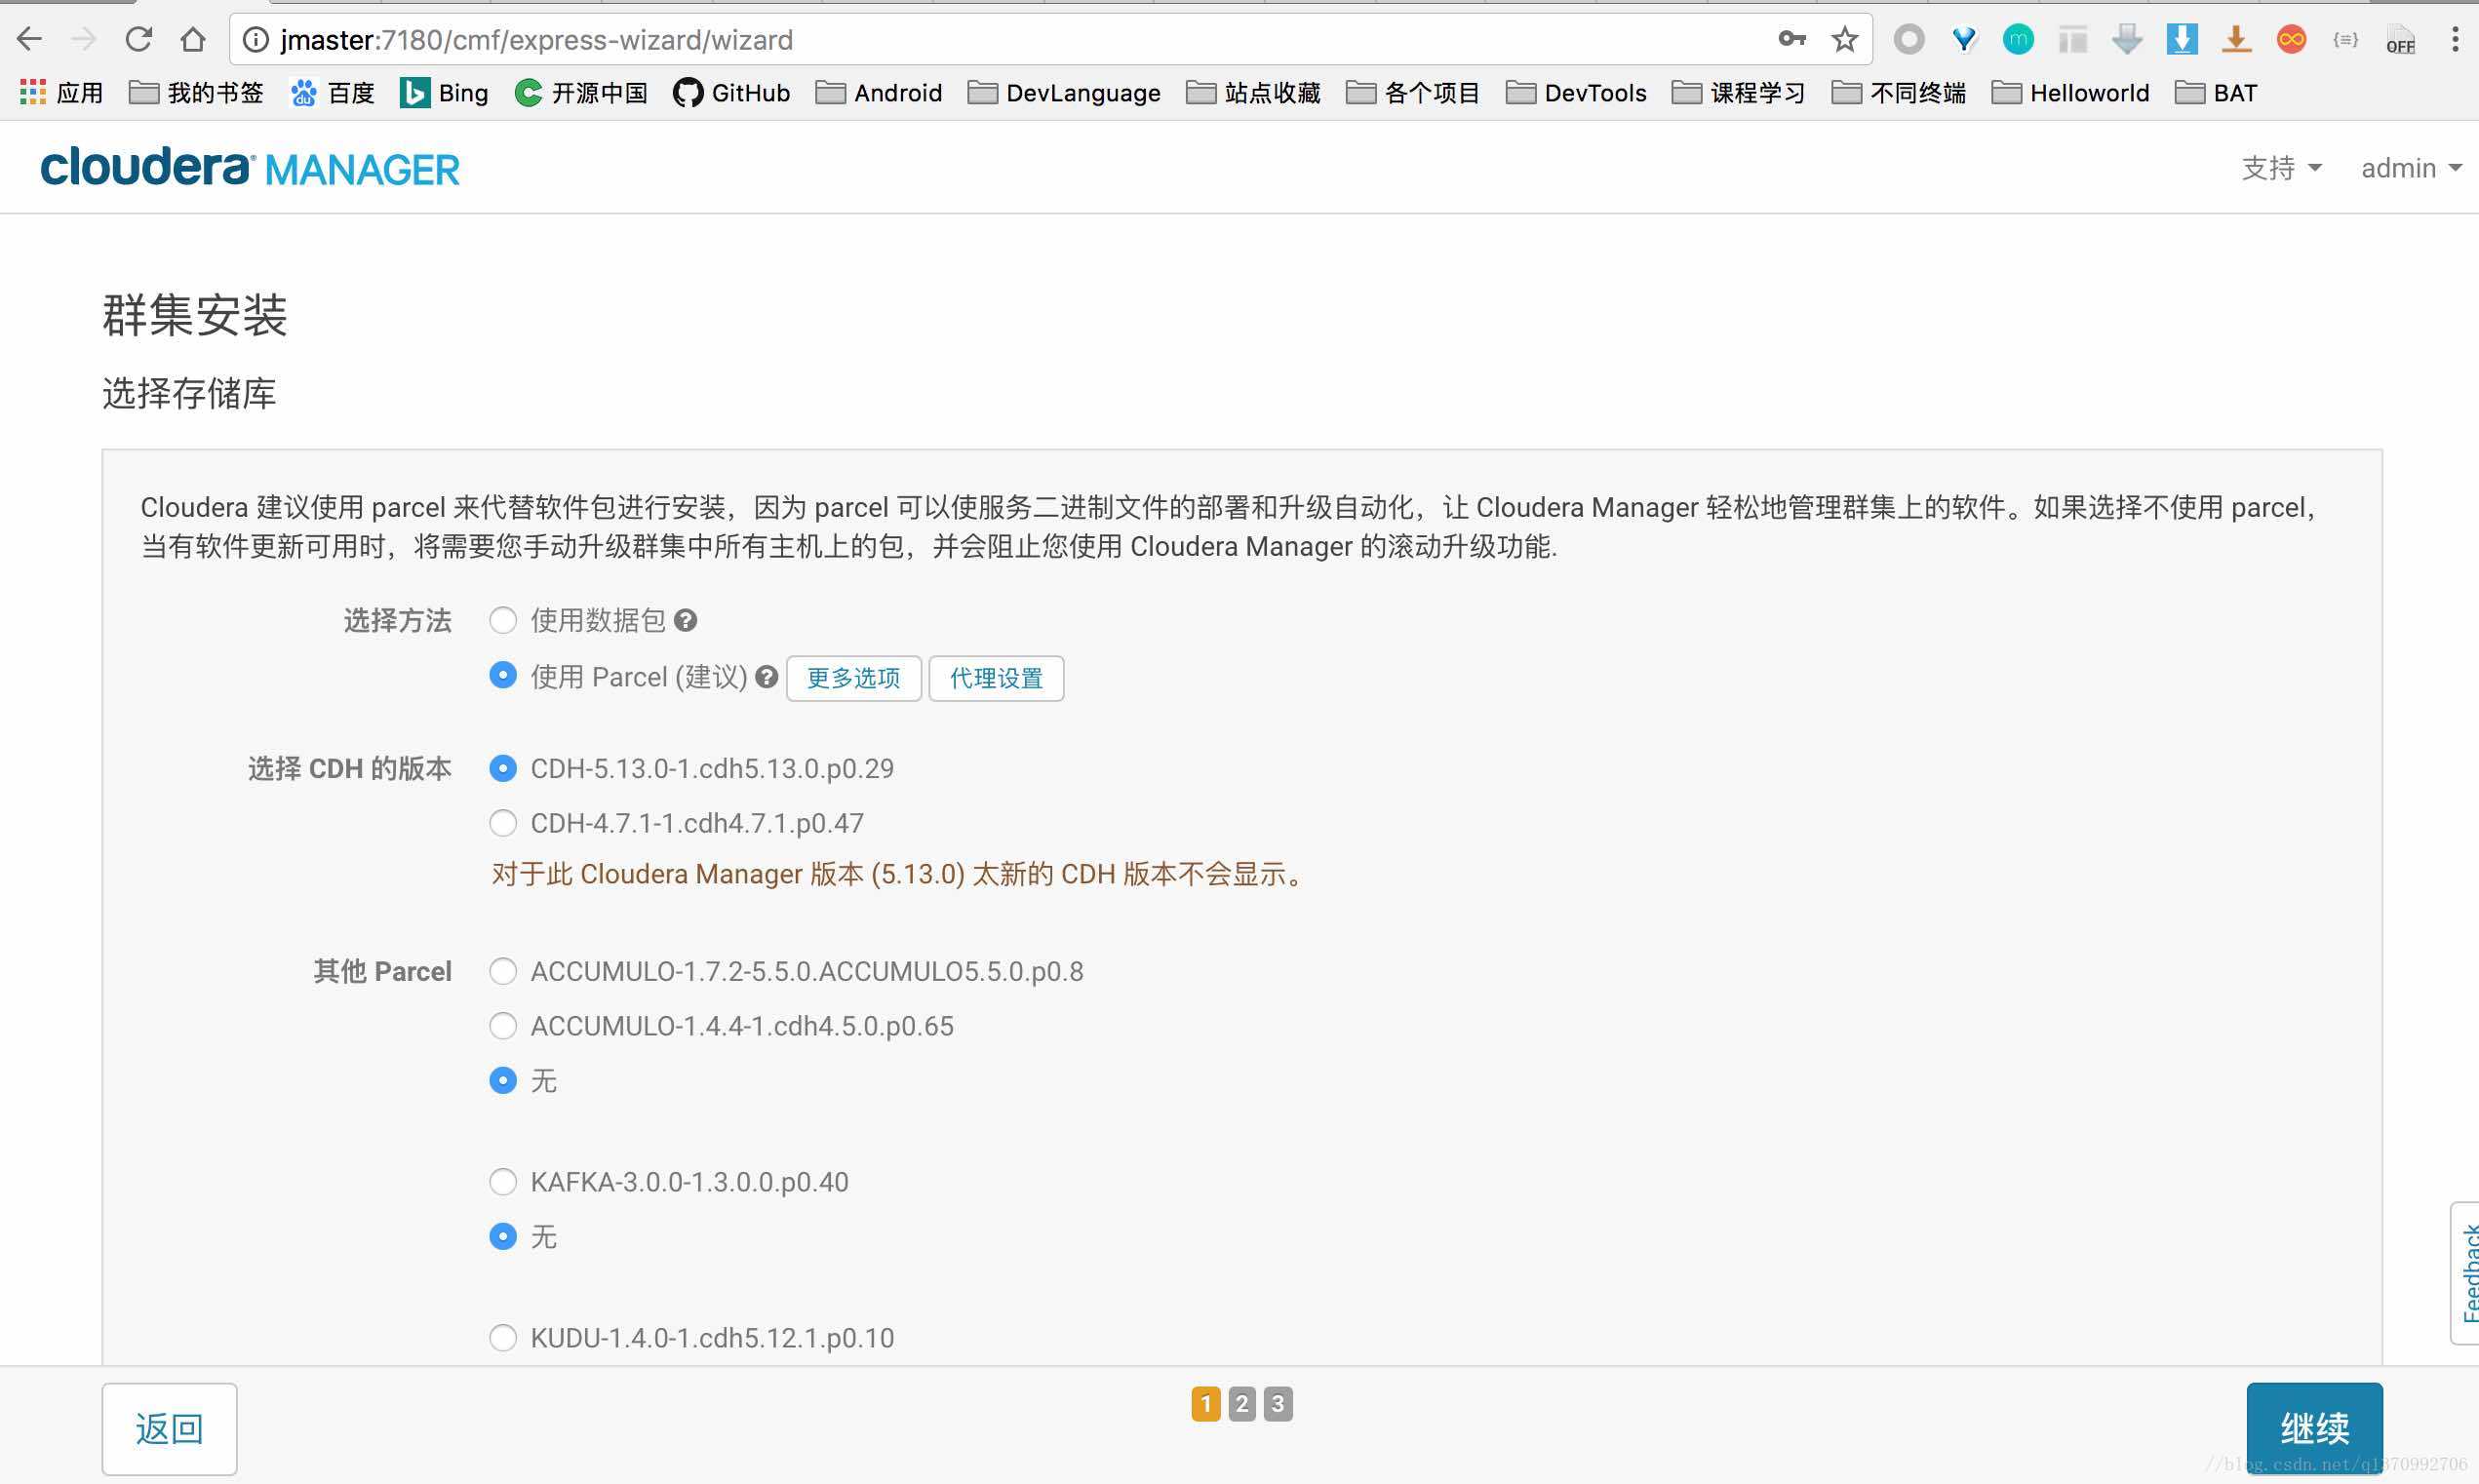Image resolution: width=2479 pixels, height=1484 pixels.
Task: Select ACCUMULO-1.7.2-5.5.0 parcel
Action: coord(503,971)
